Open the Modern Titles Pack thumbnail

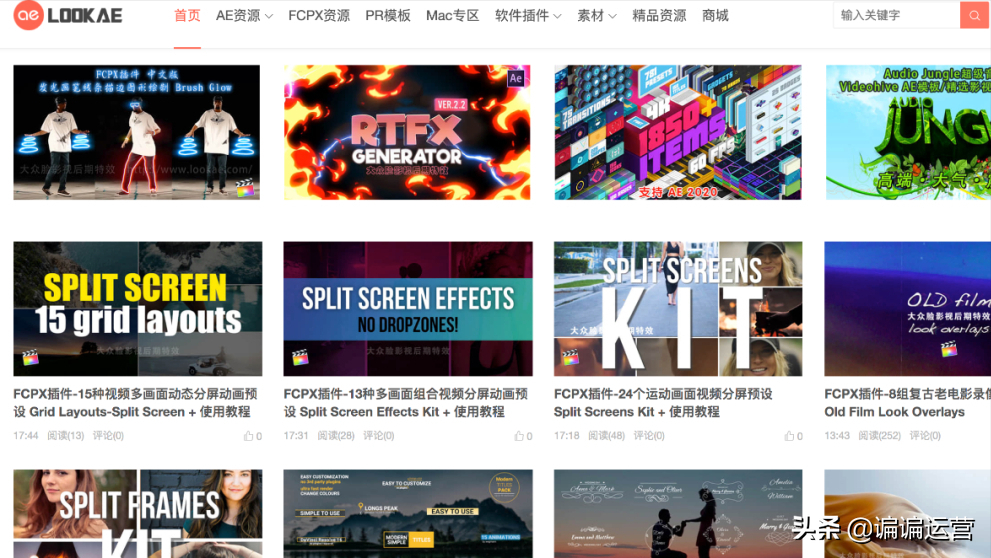pyautogui.click(x=408, y=514)
